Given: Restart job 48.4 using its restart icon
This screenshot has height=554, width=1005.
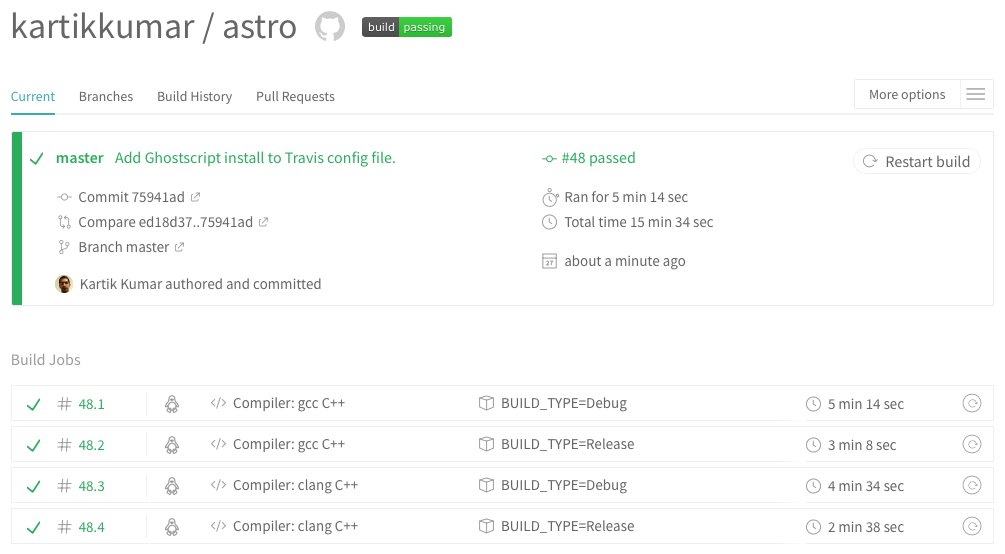Looking at the screenshot, I should click(972, 526).
